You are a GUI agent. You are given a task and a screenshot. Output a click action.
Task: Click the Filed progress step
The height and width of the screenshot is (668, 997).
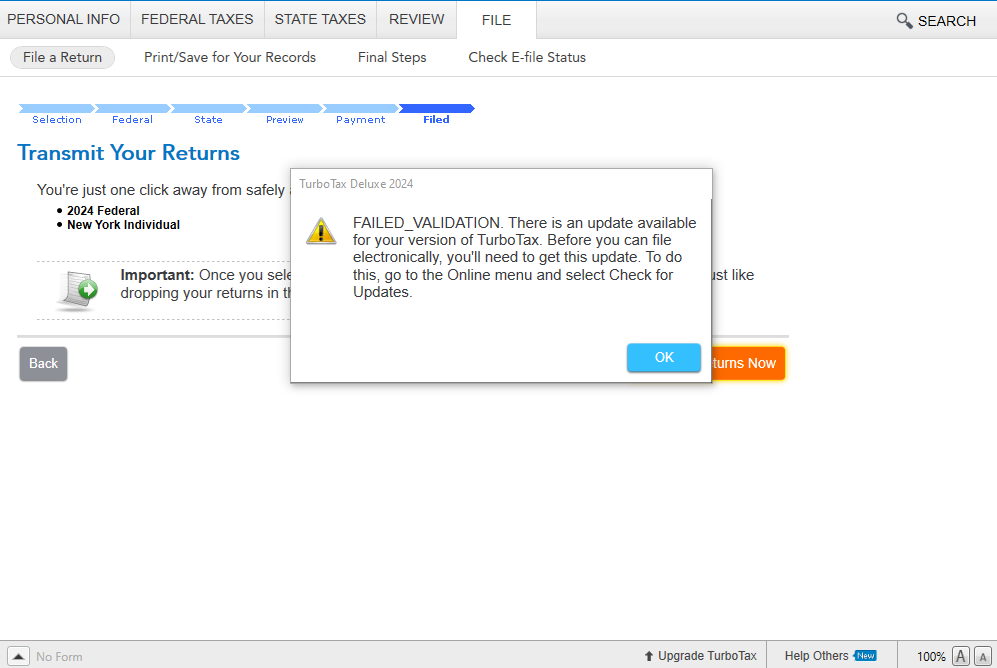[x=436, y=114]
